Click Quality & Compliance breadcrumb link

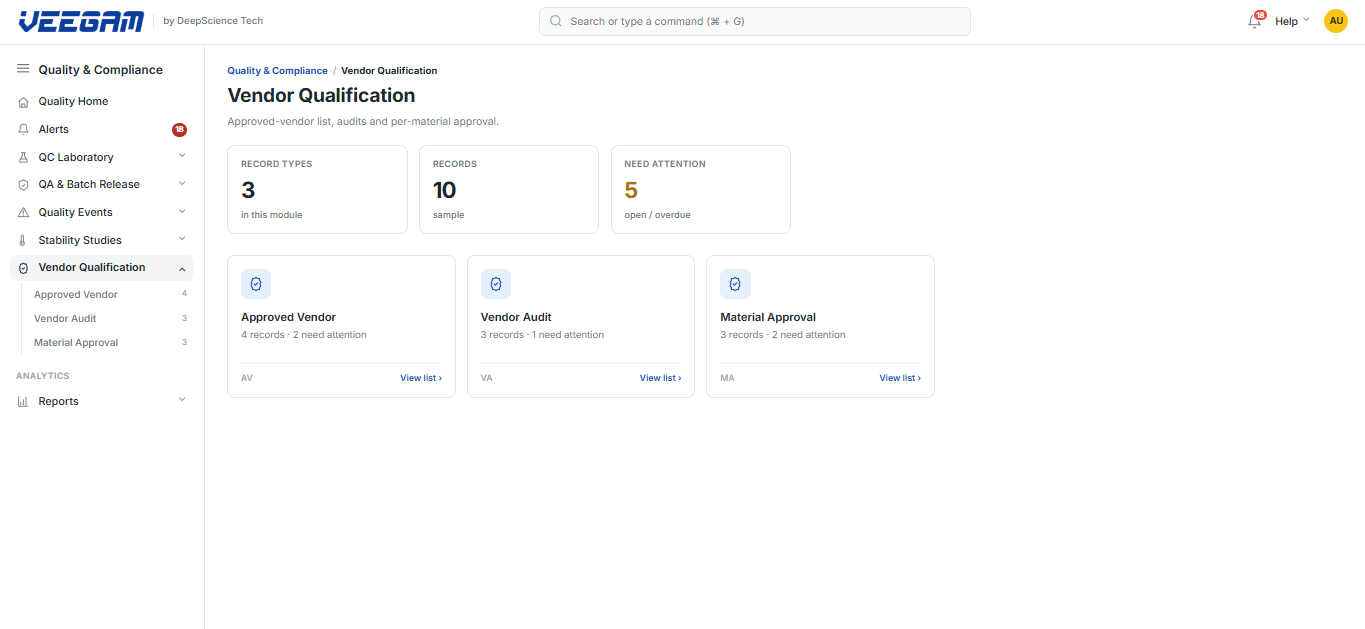pos(277,71)
